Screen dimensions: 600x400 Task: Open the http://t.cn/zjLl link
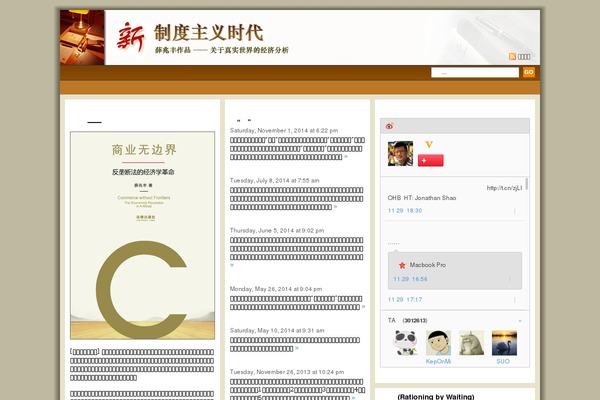click(504, 188)
